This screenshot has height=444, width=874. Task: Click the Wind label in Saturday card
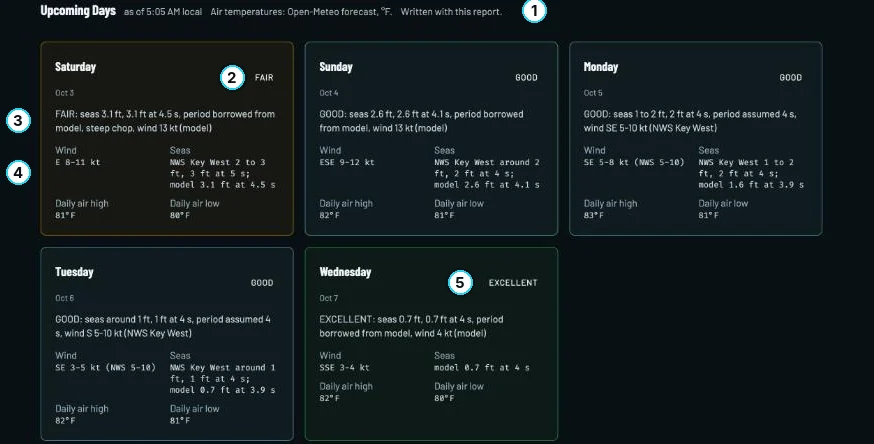(66, 150)
